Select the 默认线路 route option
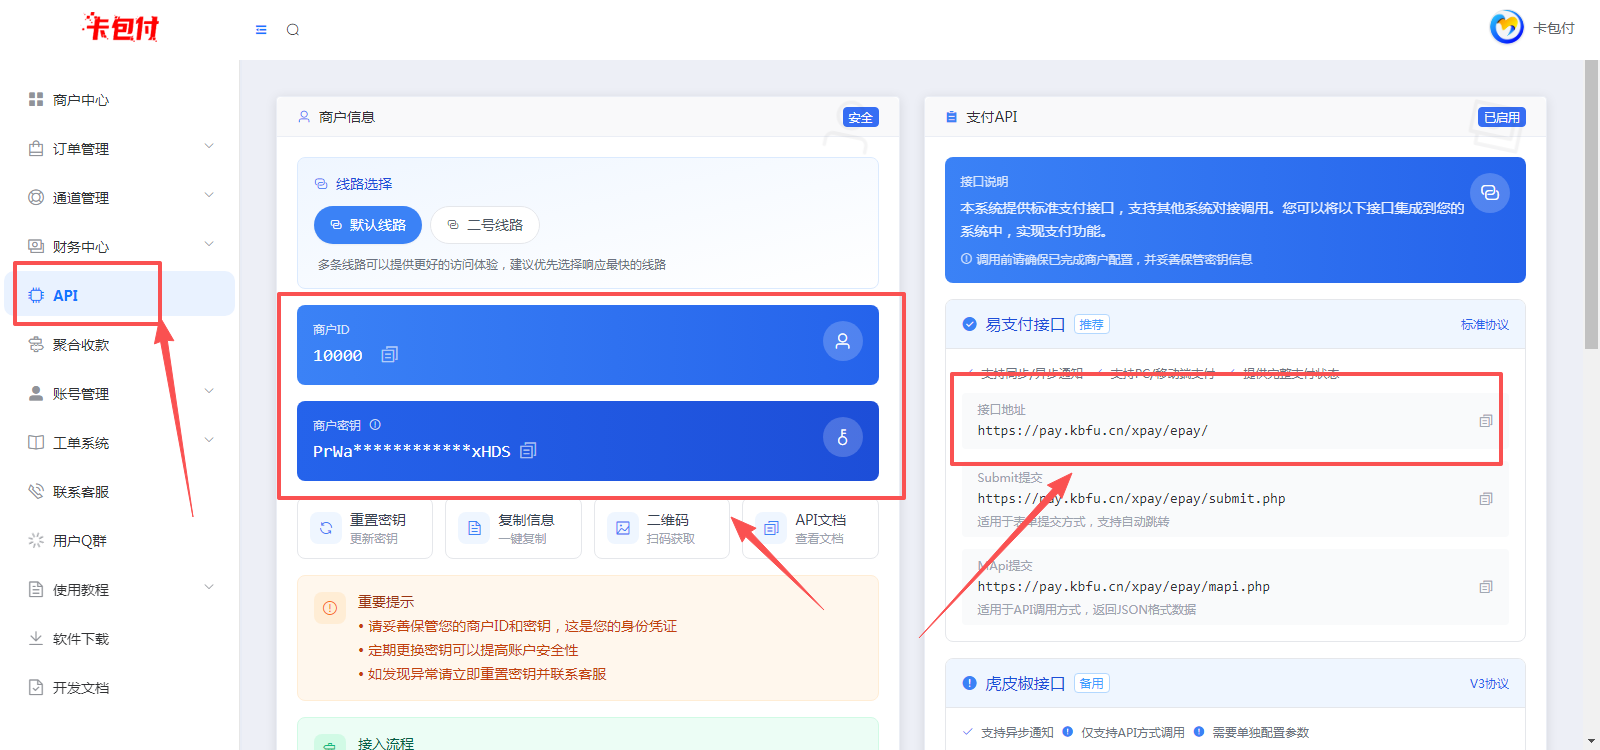This screenshot has width=1600, height=750. coord(368,225)
